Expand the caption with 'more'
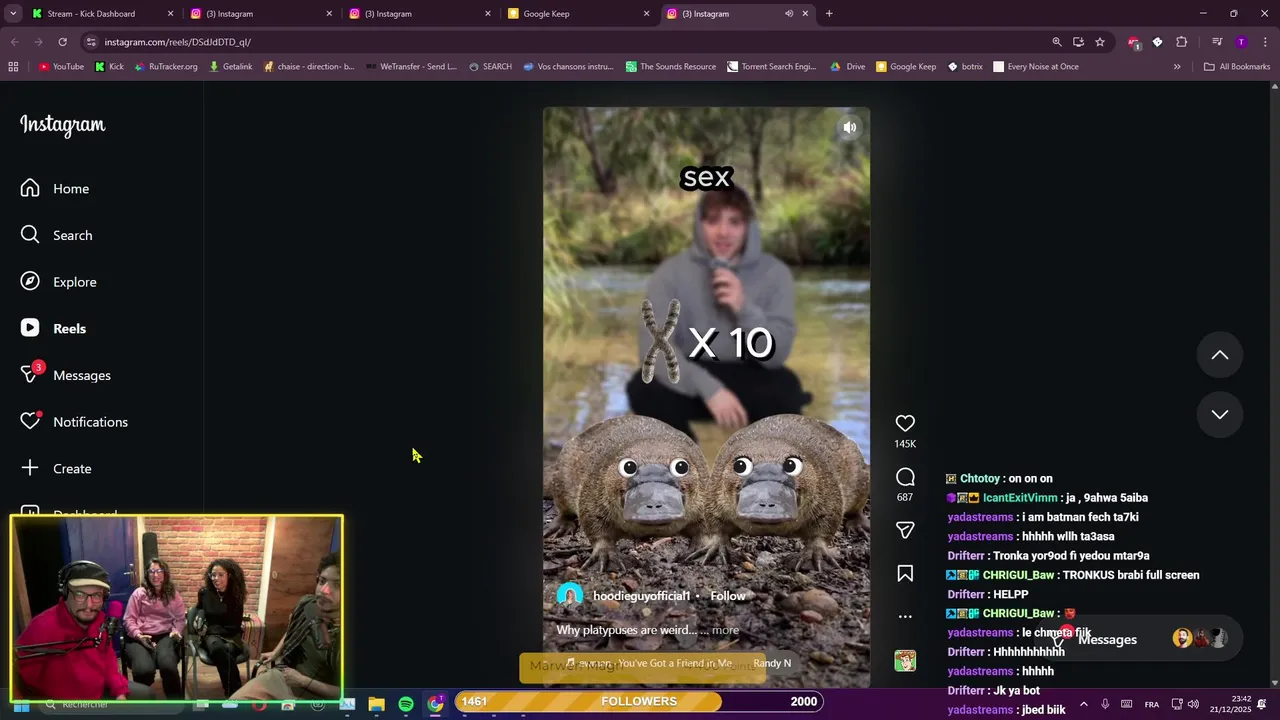The image size is (1280, 720). (x=725, y=630)
